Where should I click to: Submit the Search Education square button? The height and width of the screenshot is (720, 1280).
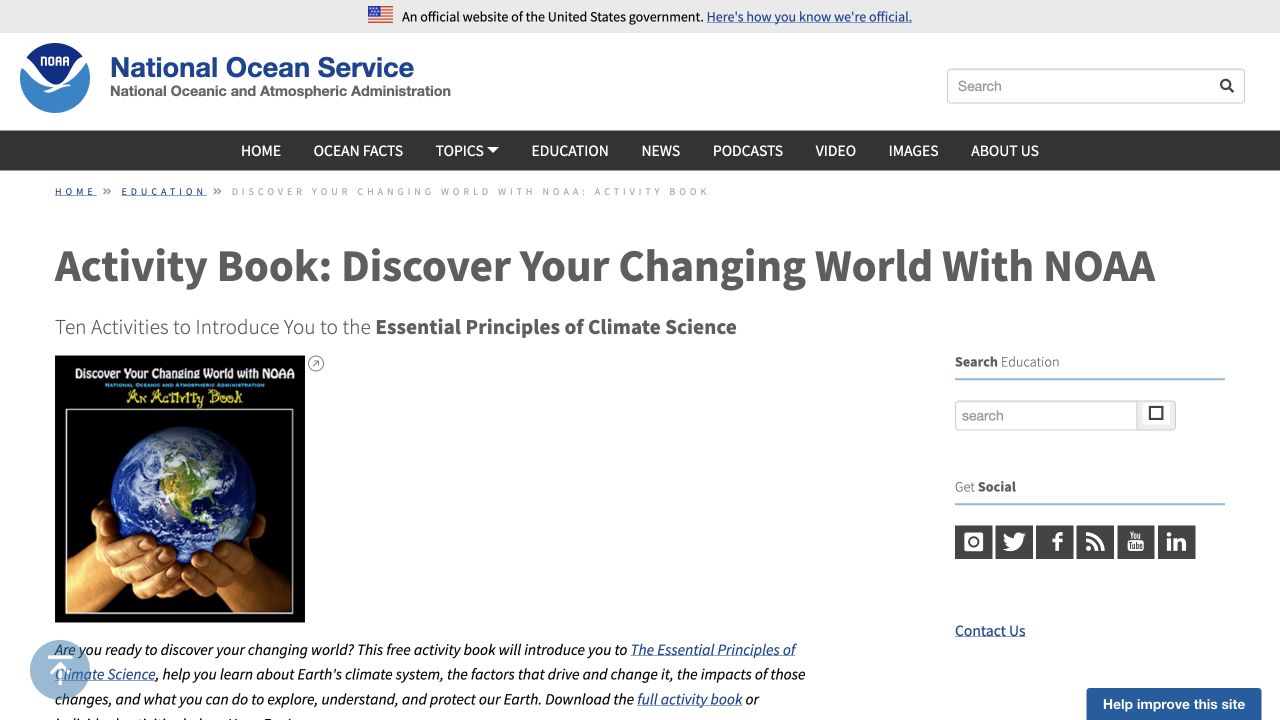pyautogui.click(x=1156, y=414)
